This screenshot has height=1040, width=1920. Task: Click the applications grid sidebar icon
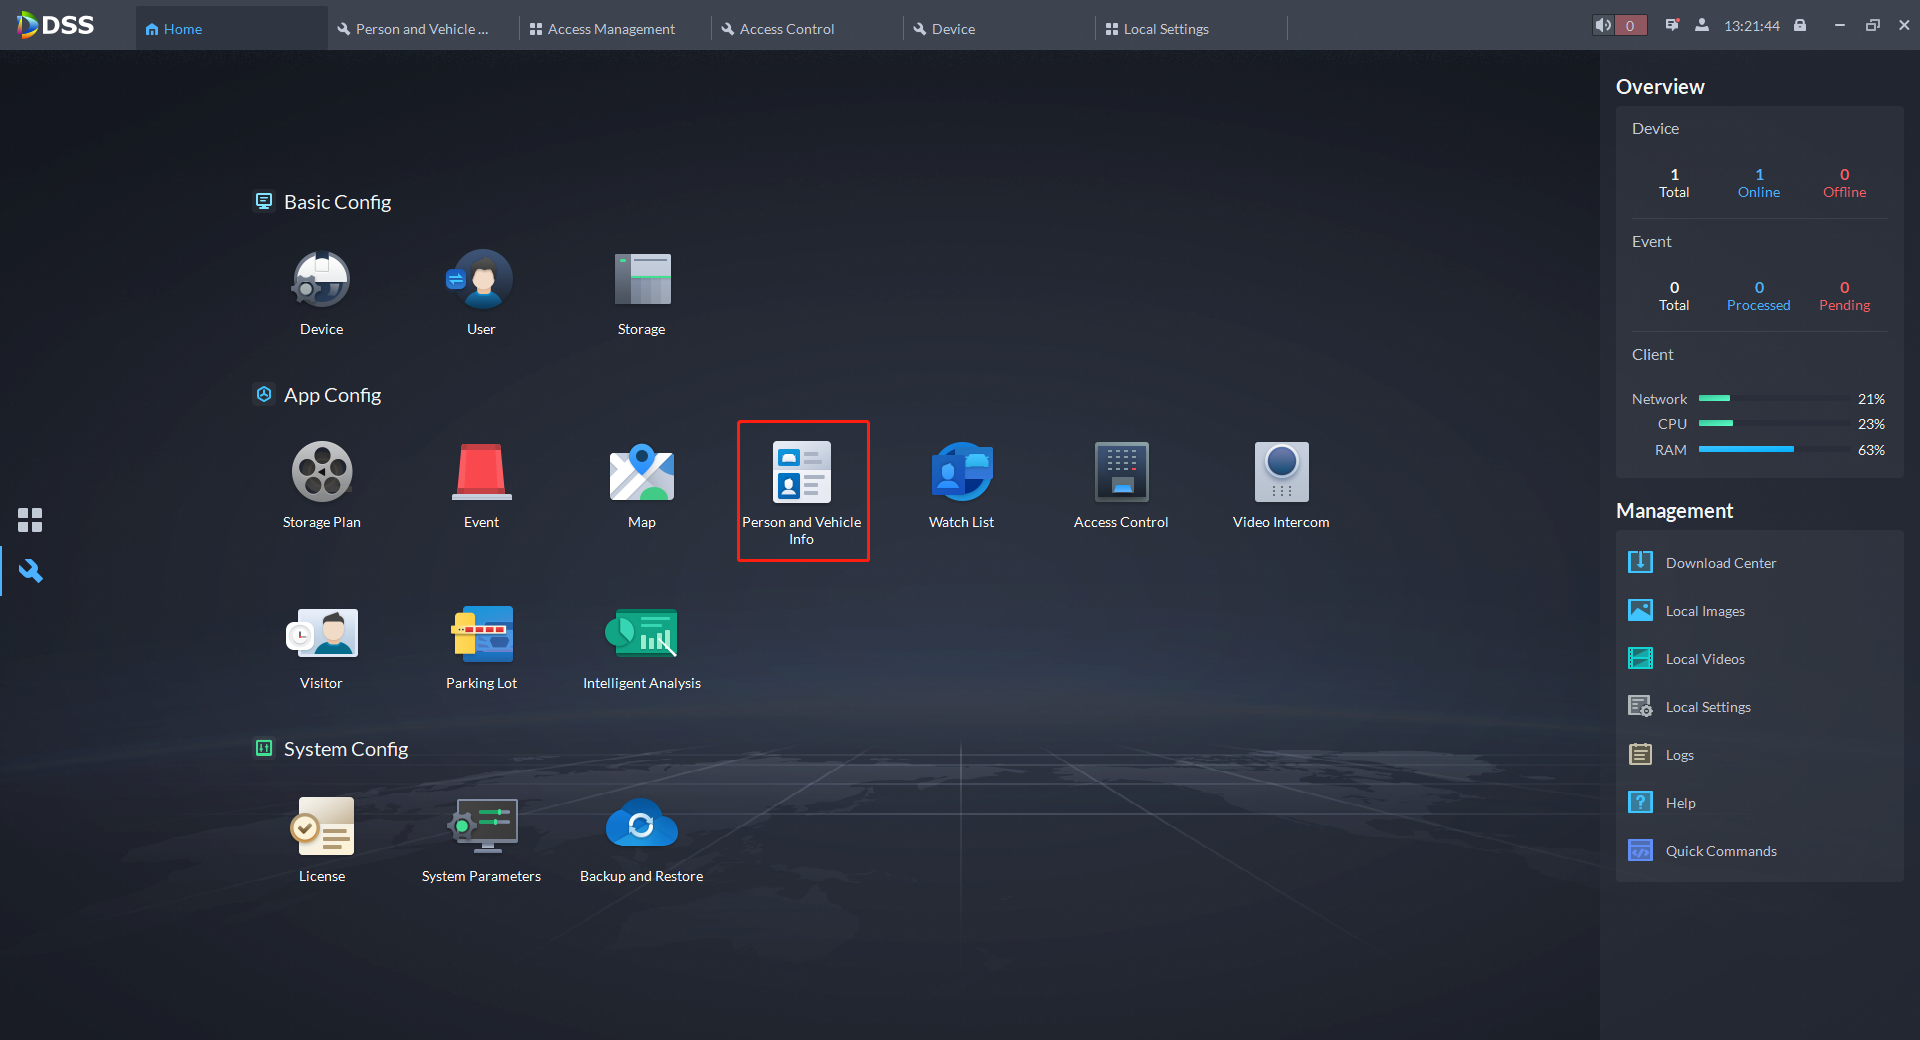click(30, 520)
